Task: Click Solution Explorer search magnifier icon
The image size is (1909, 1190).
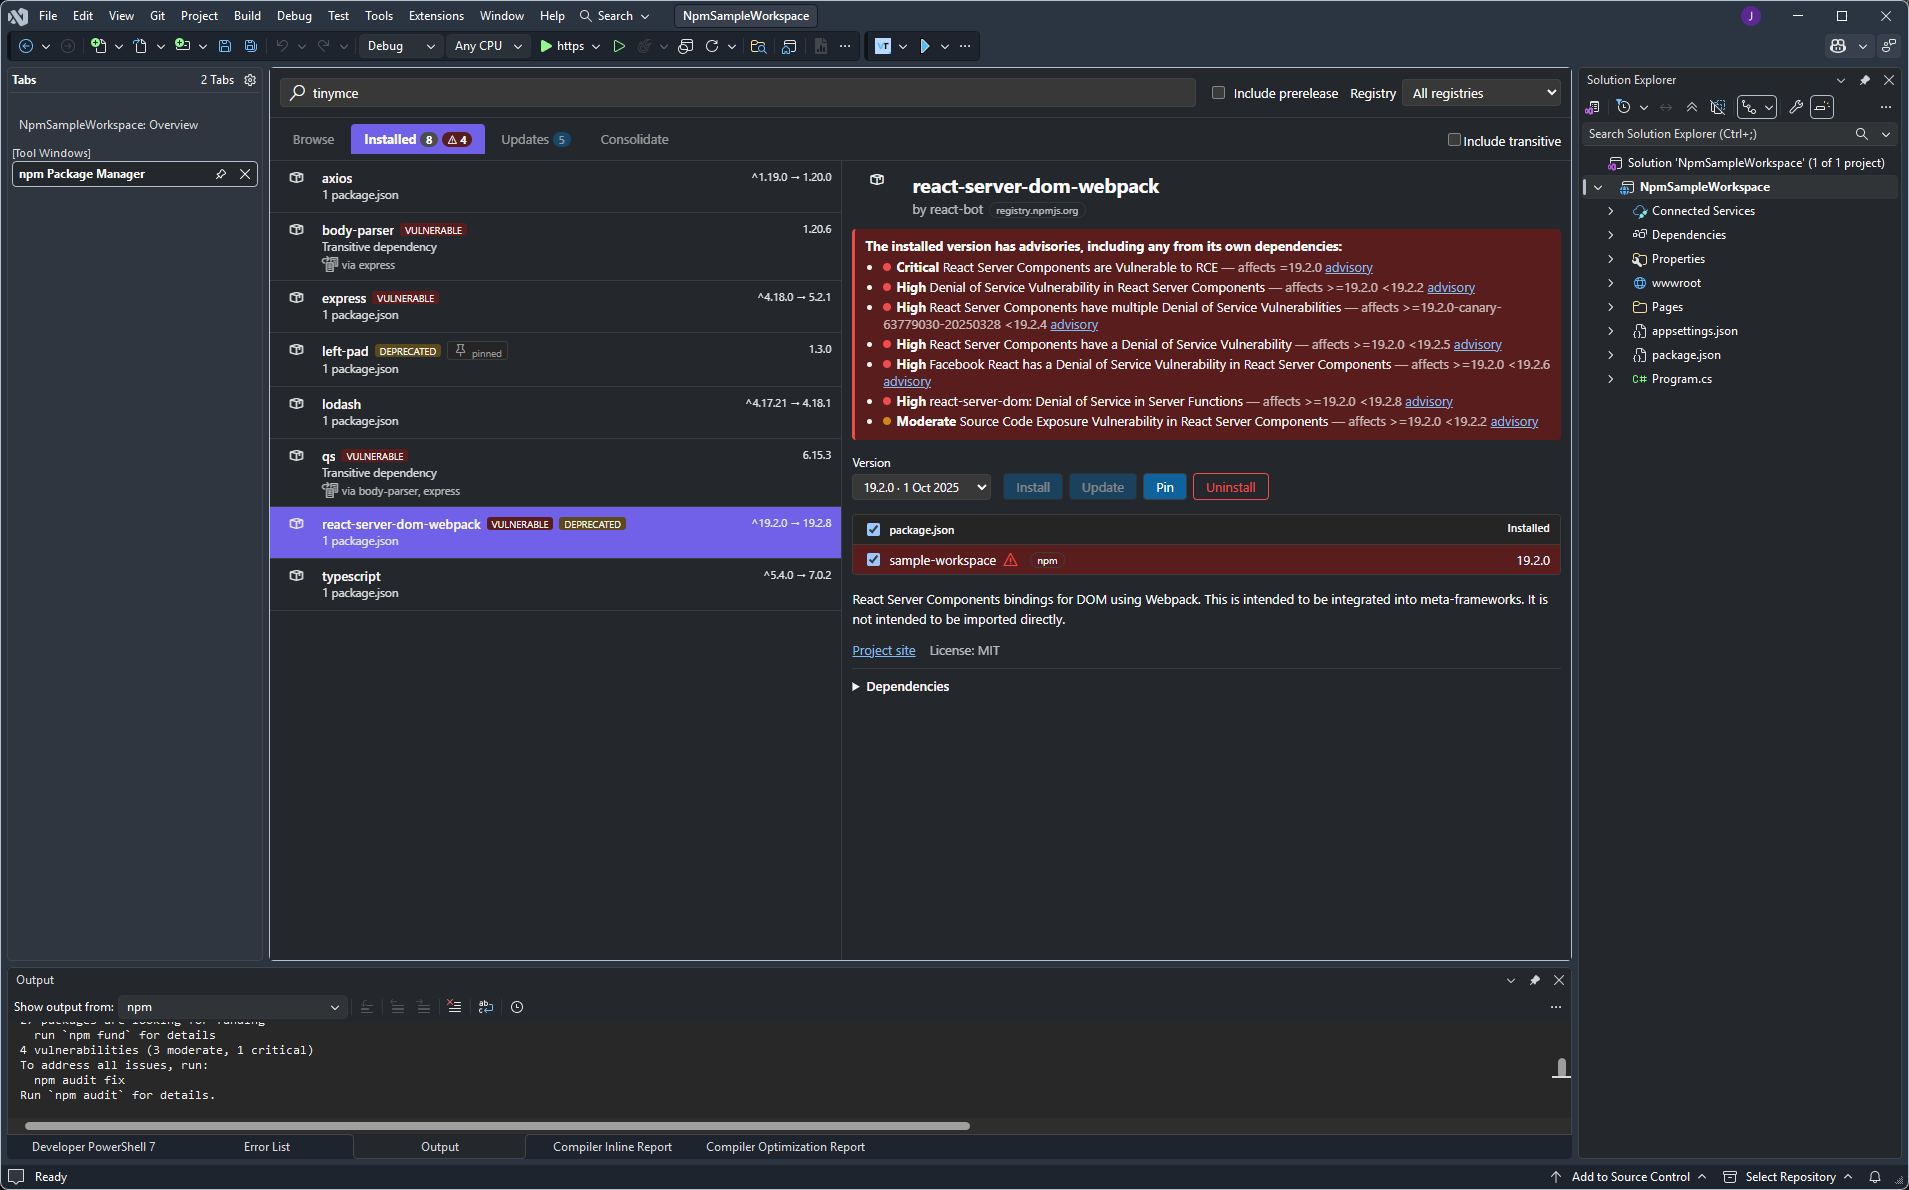Action: point(1861,134)
